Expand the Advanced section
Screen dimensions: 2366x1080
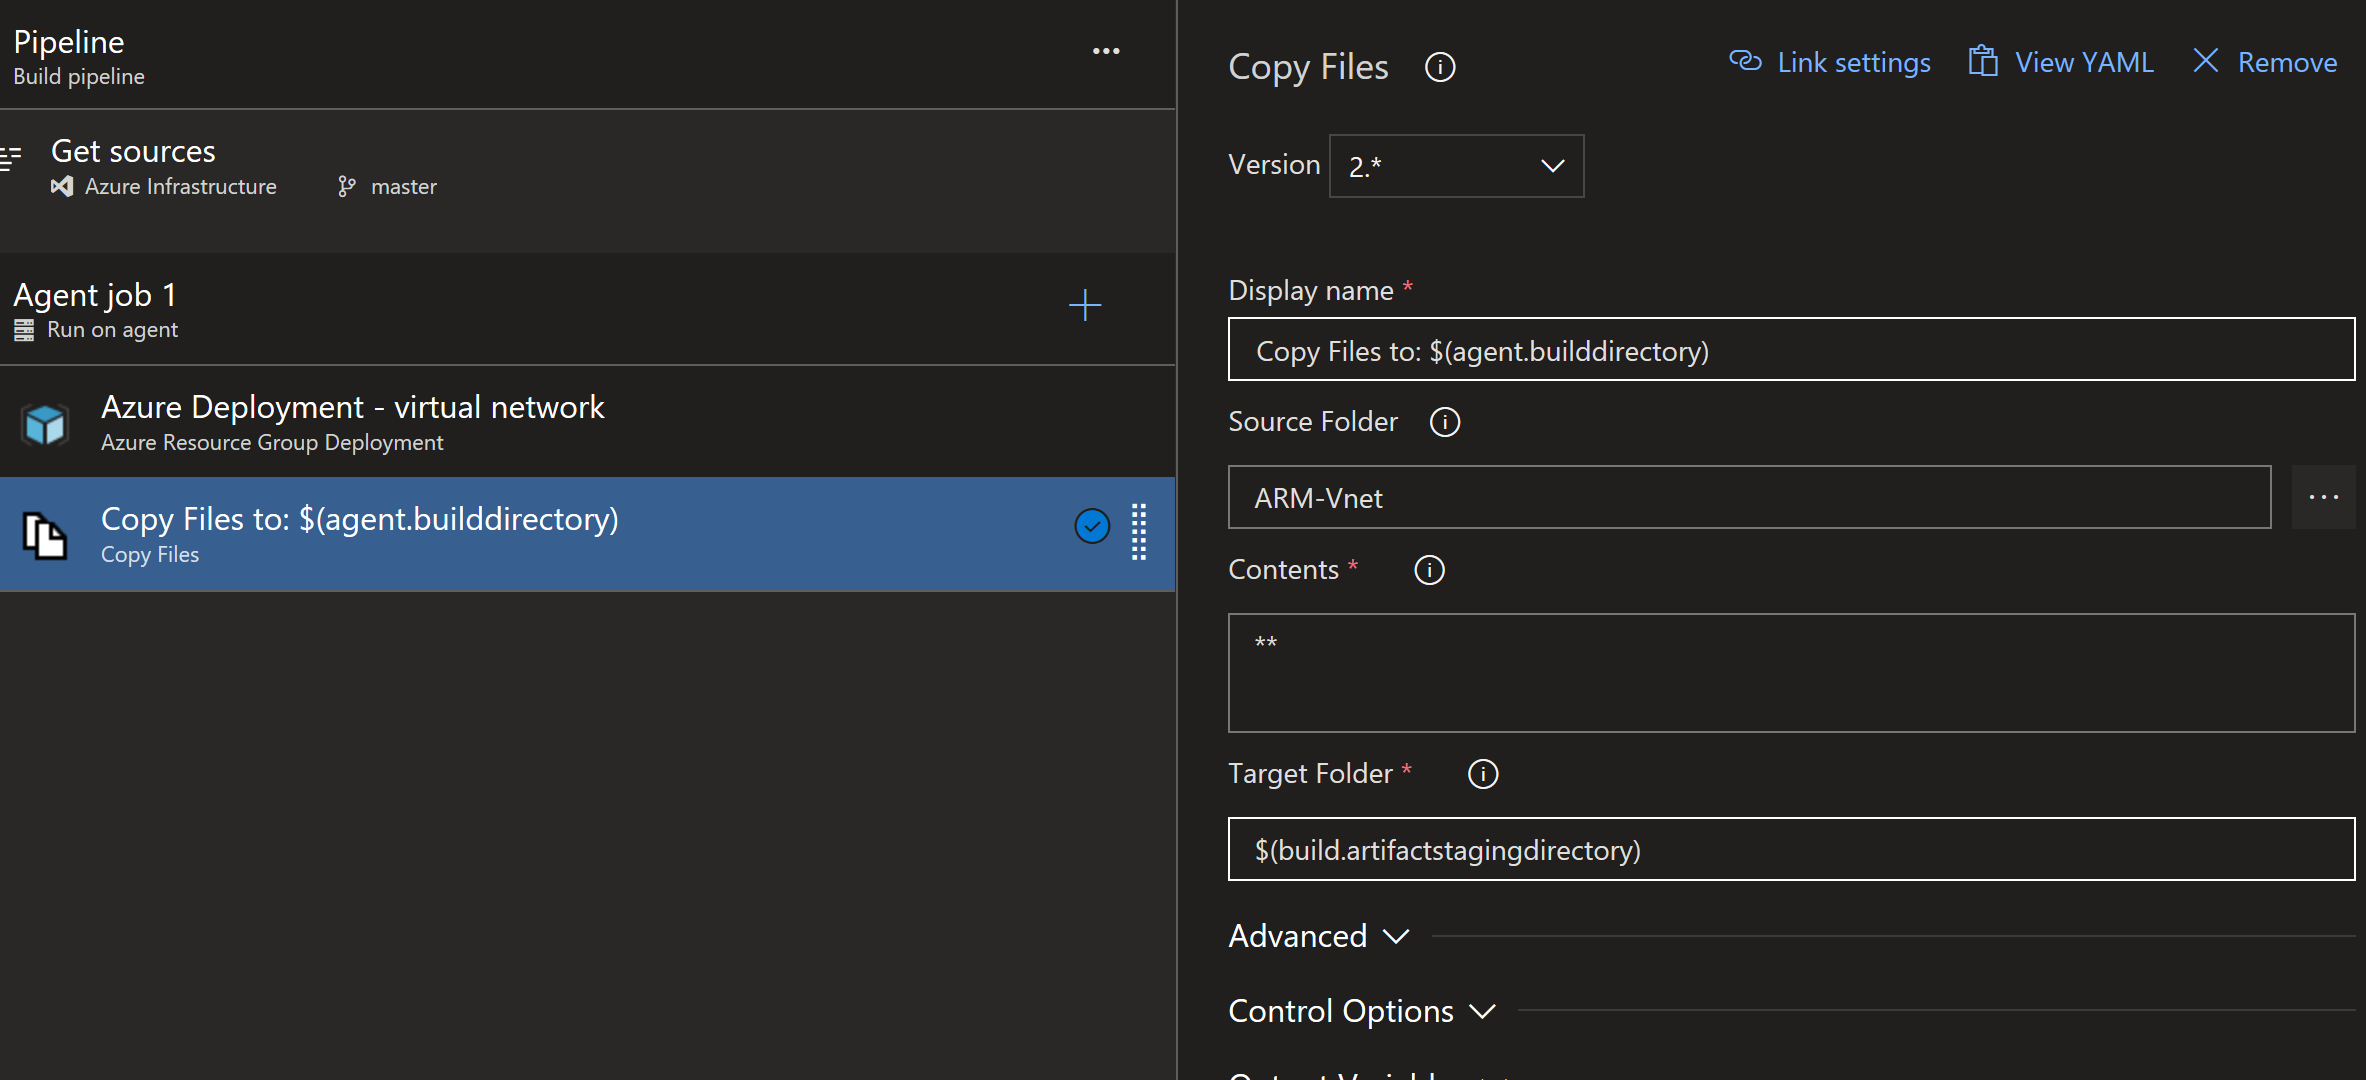(x=1319, y=936)
